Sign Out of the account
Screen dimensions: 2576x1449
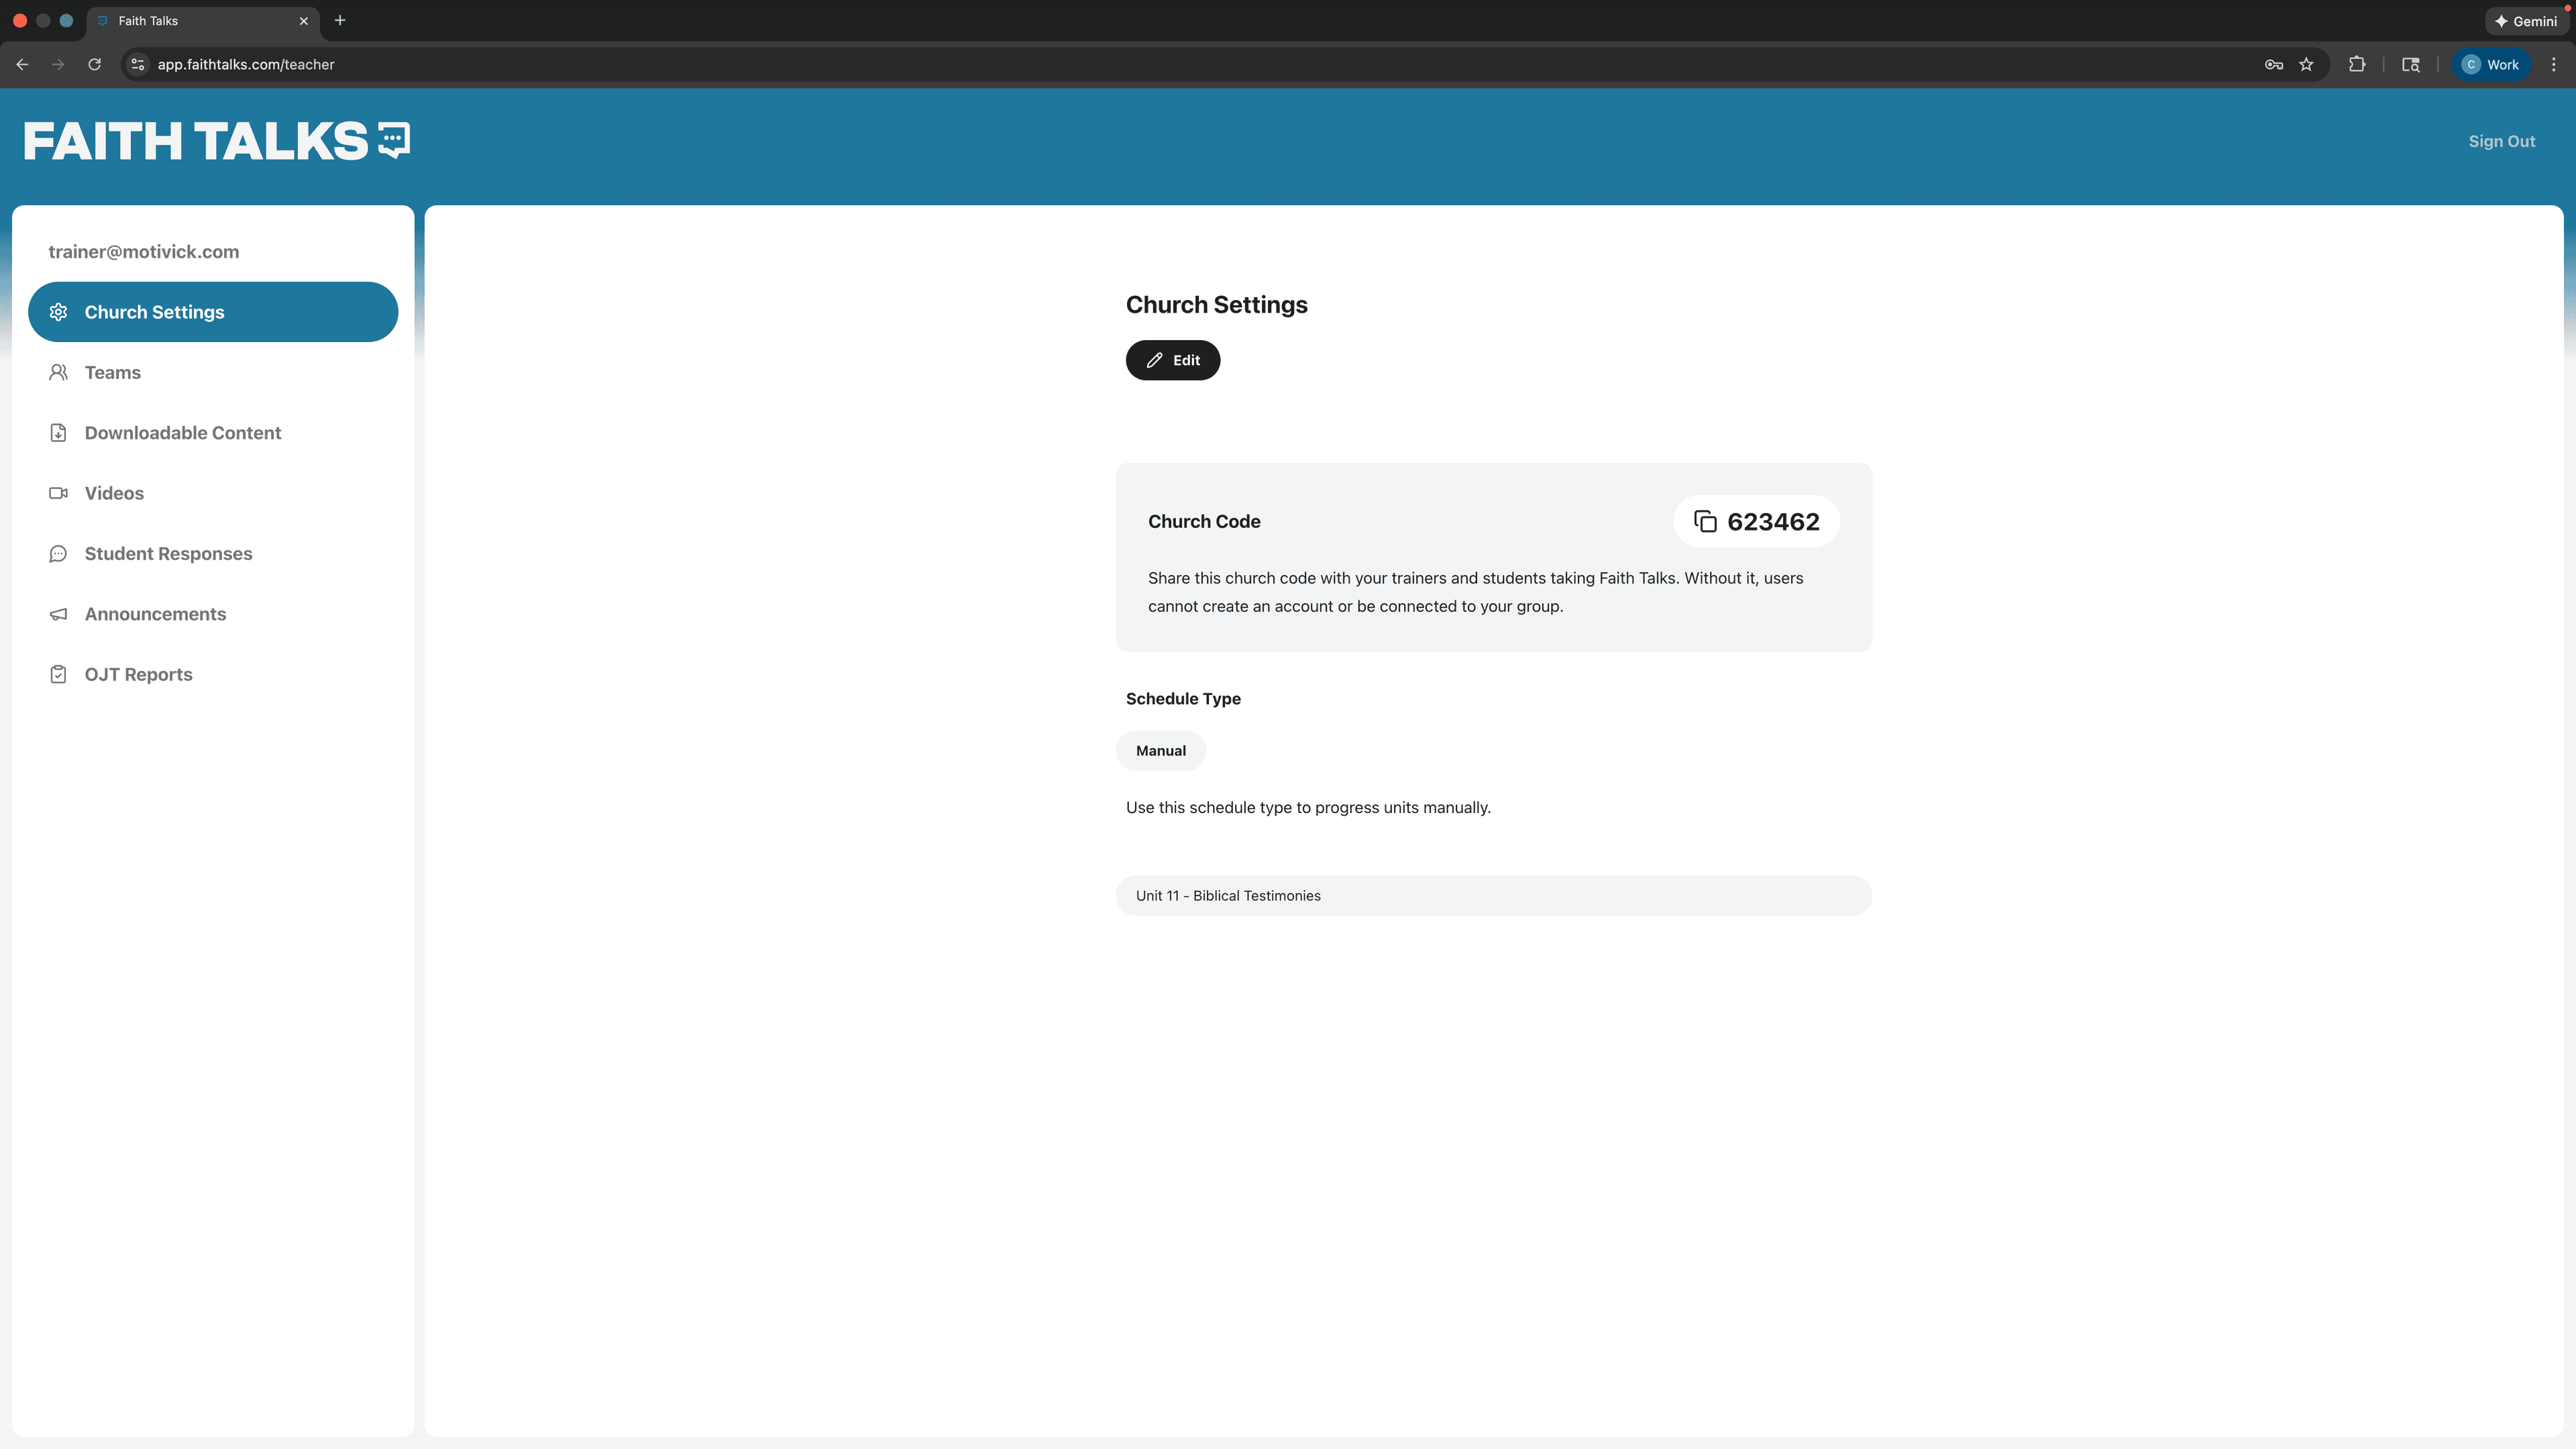[x=2501, y=141]
